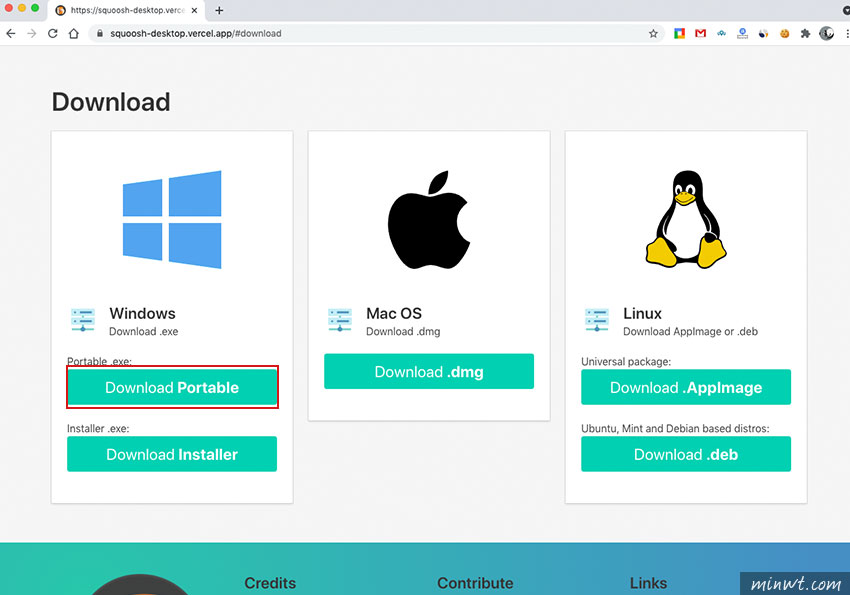This screenshot has height=595, width=850.
Task: Click the 'Download AppImage or .deb' text
Action: (x=690, y=332)
